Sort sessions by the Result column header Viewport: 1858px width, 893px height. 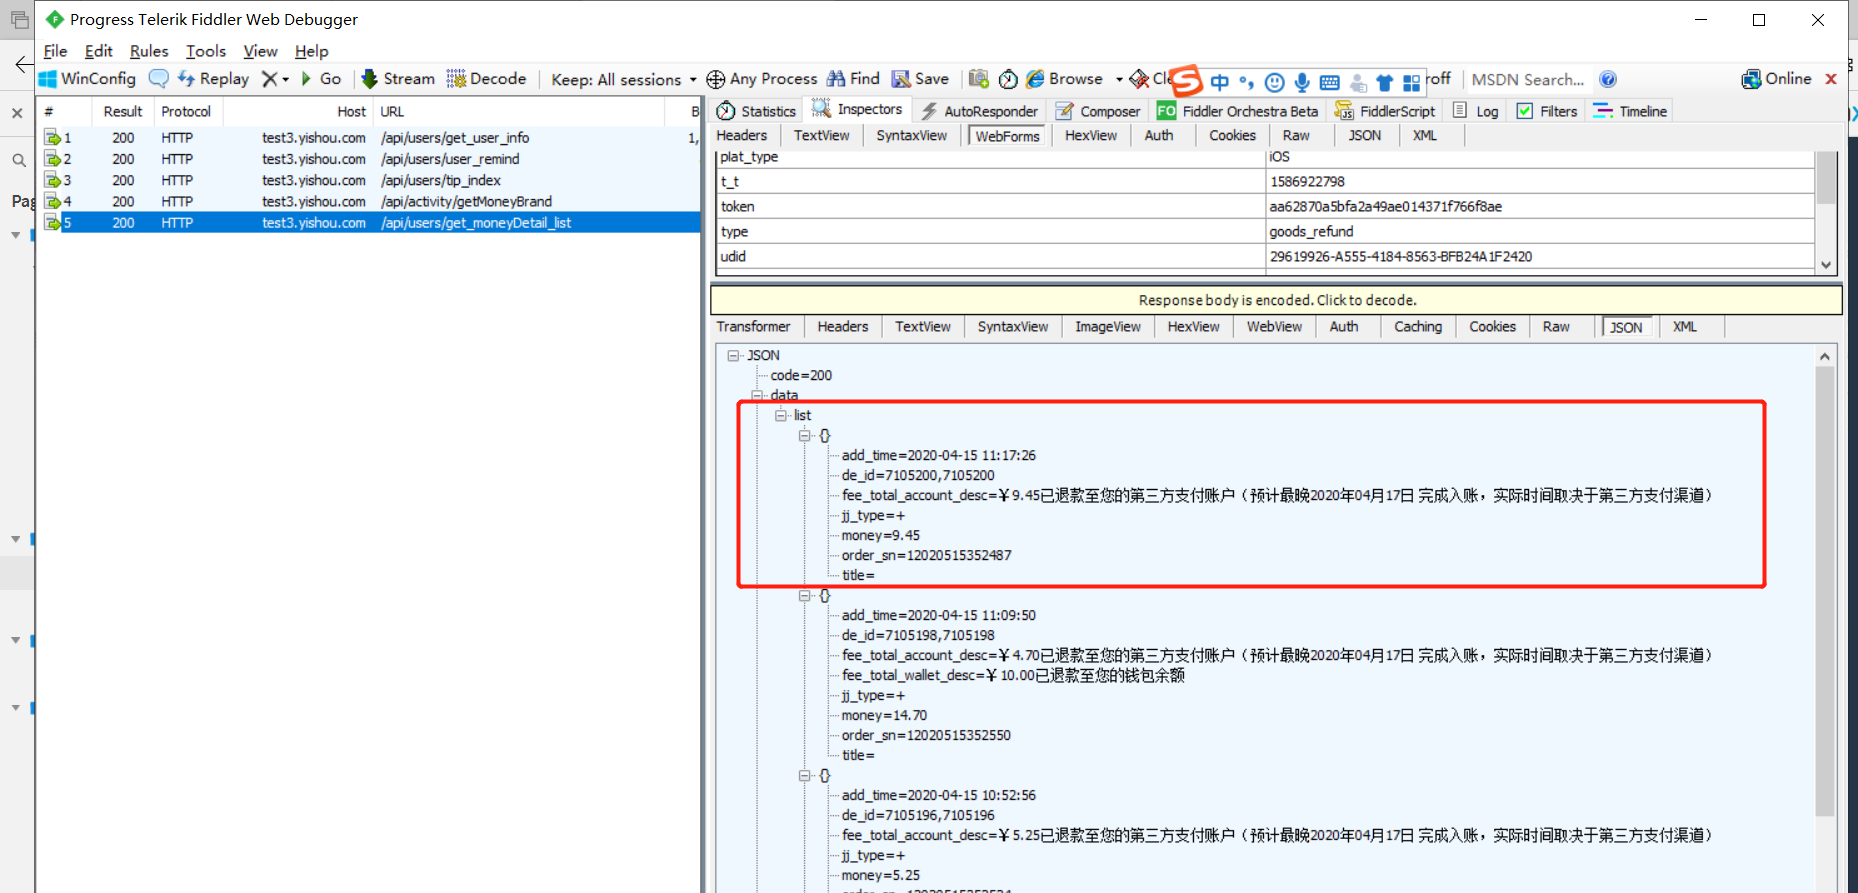[123, 111]
